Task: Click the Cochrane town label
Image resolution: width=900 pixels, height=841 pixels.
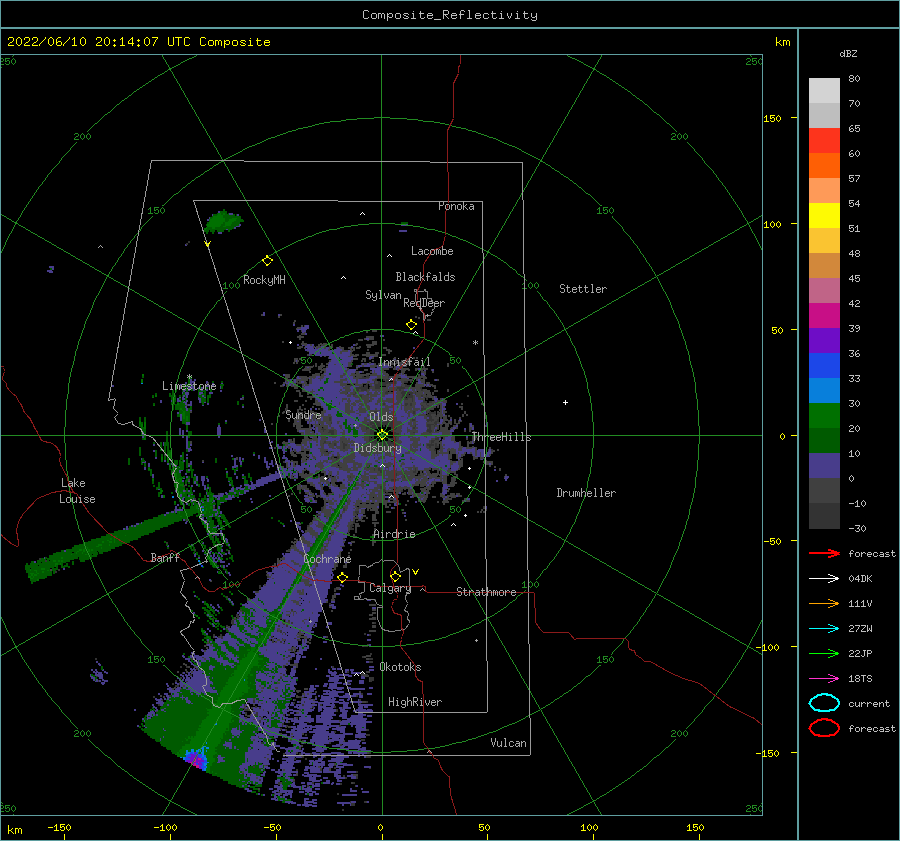Action: (x=327, y=559)
